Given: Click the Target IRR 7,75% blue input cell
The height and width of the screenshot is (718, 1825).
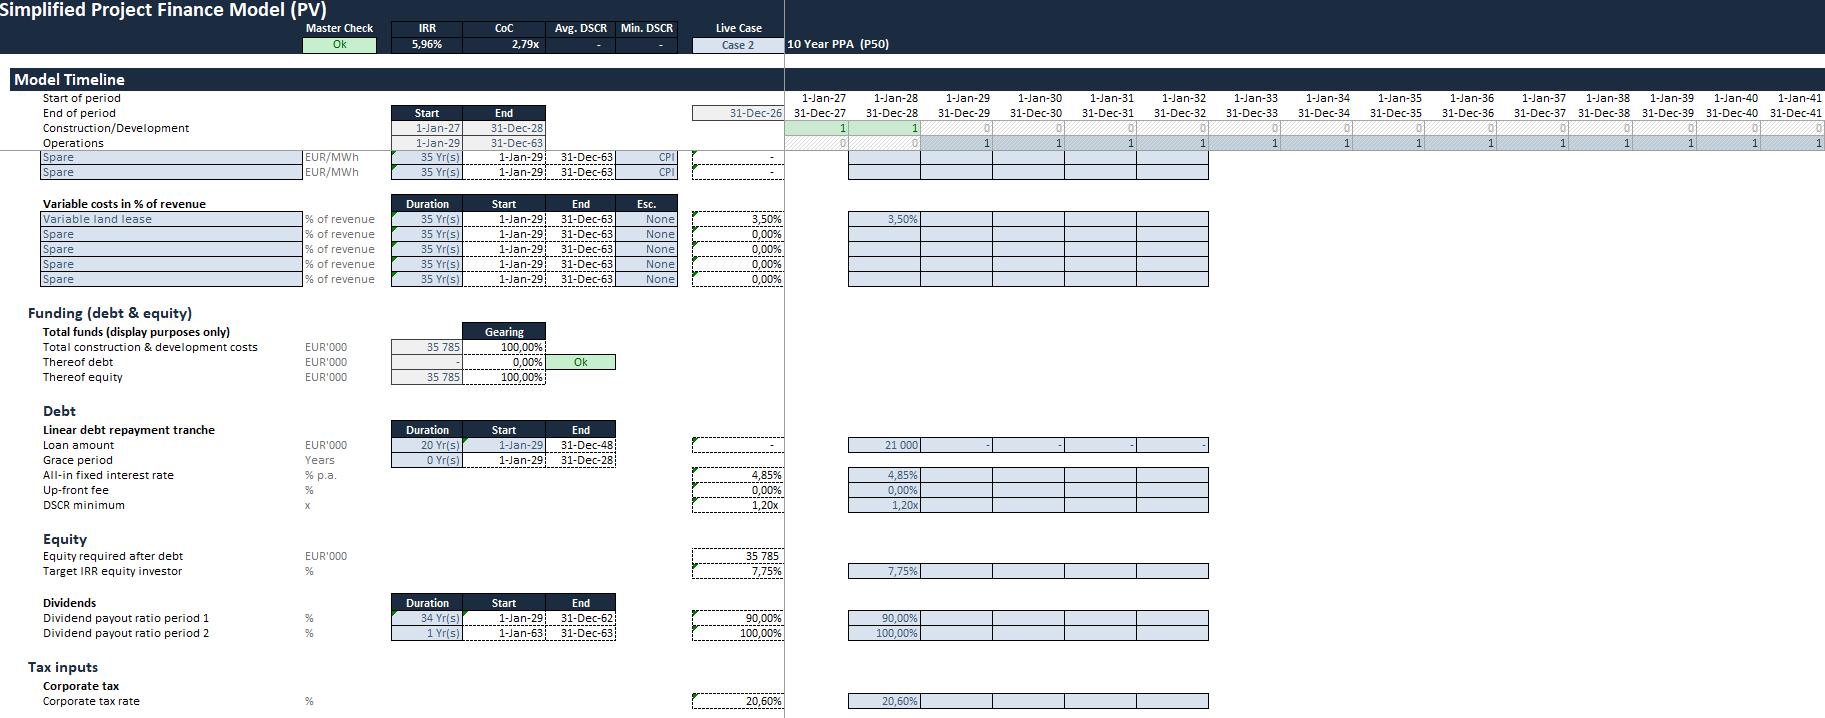Looking at the screenshot, I should click(x=884, y=571).
